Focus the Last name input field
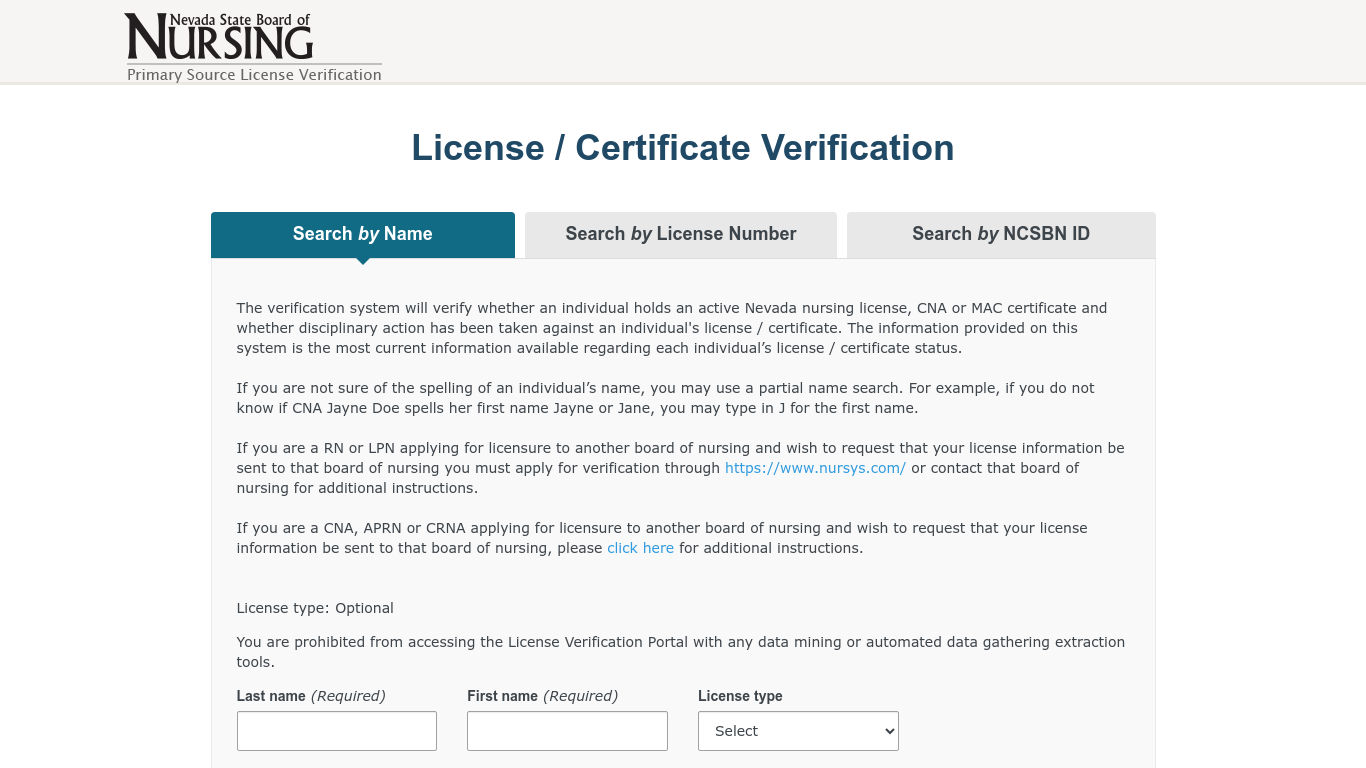1366x768 pixels. (337, 731)
